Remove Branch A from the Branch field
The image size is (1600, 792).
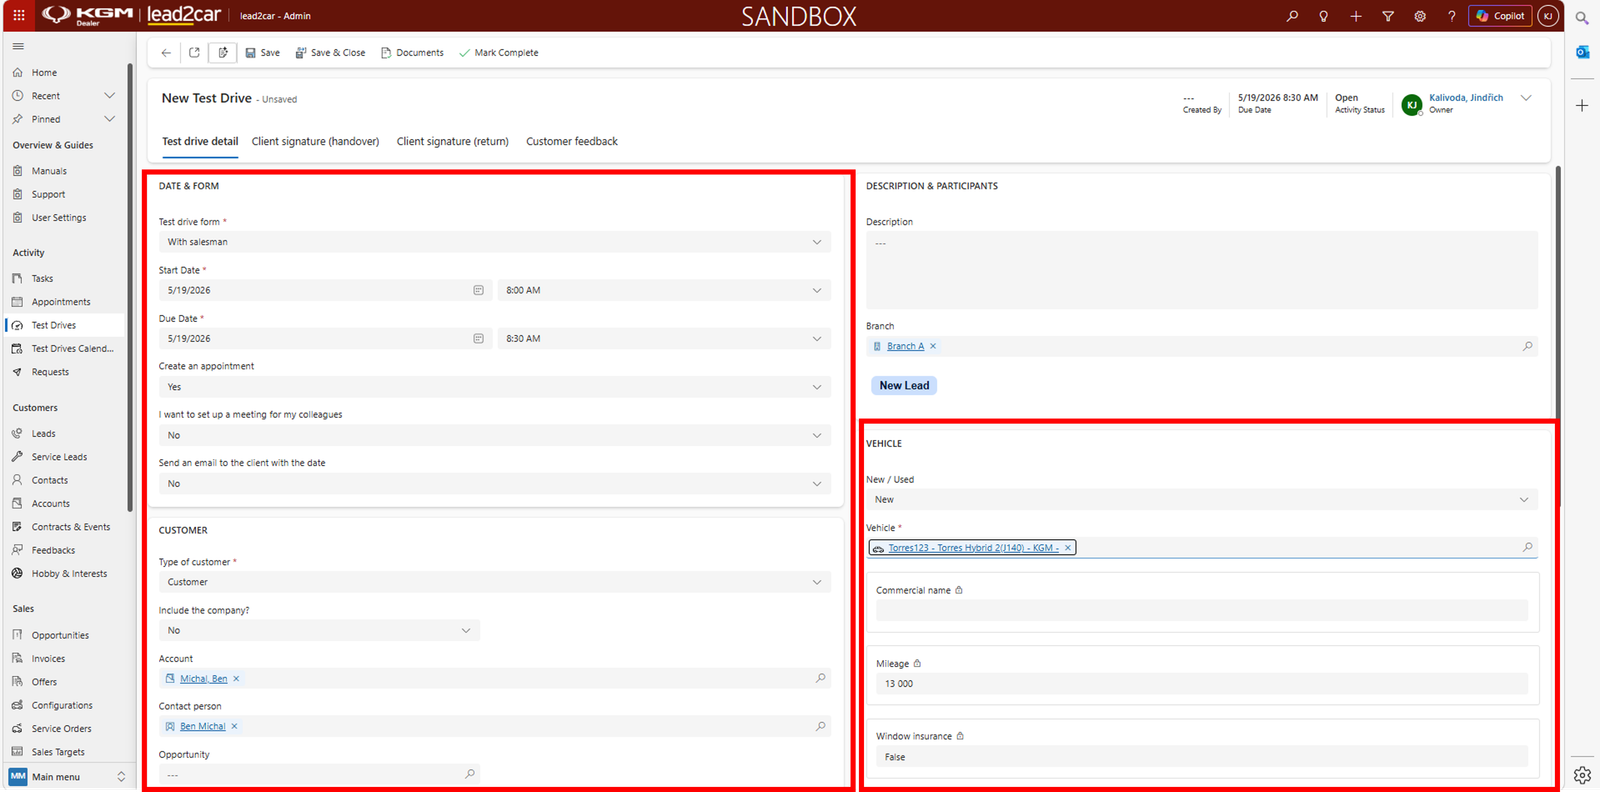[x=933, y=346]
